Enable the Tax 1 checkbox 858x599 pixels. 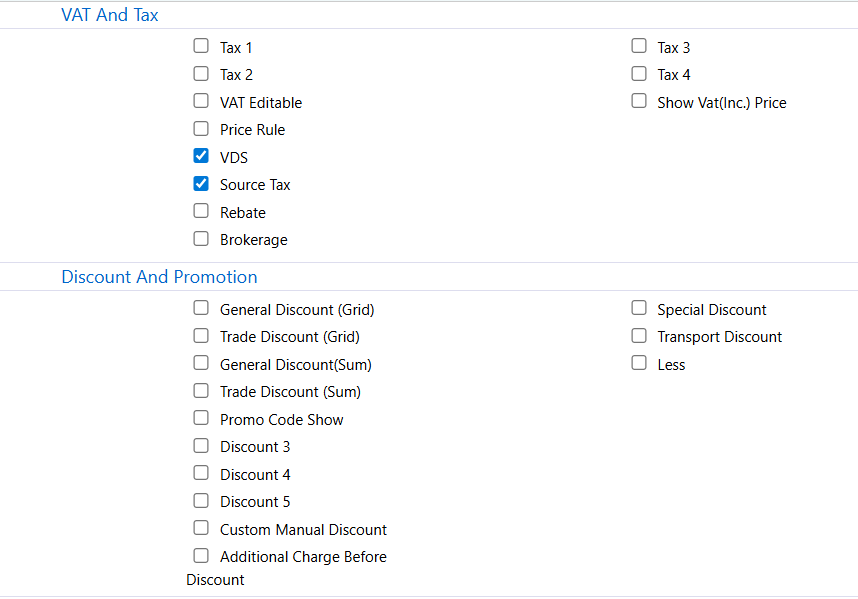coord(201,46)
